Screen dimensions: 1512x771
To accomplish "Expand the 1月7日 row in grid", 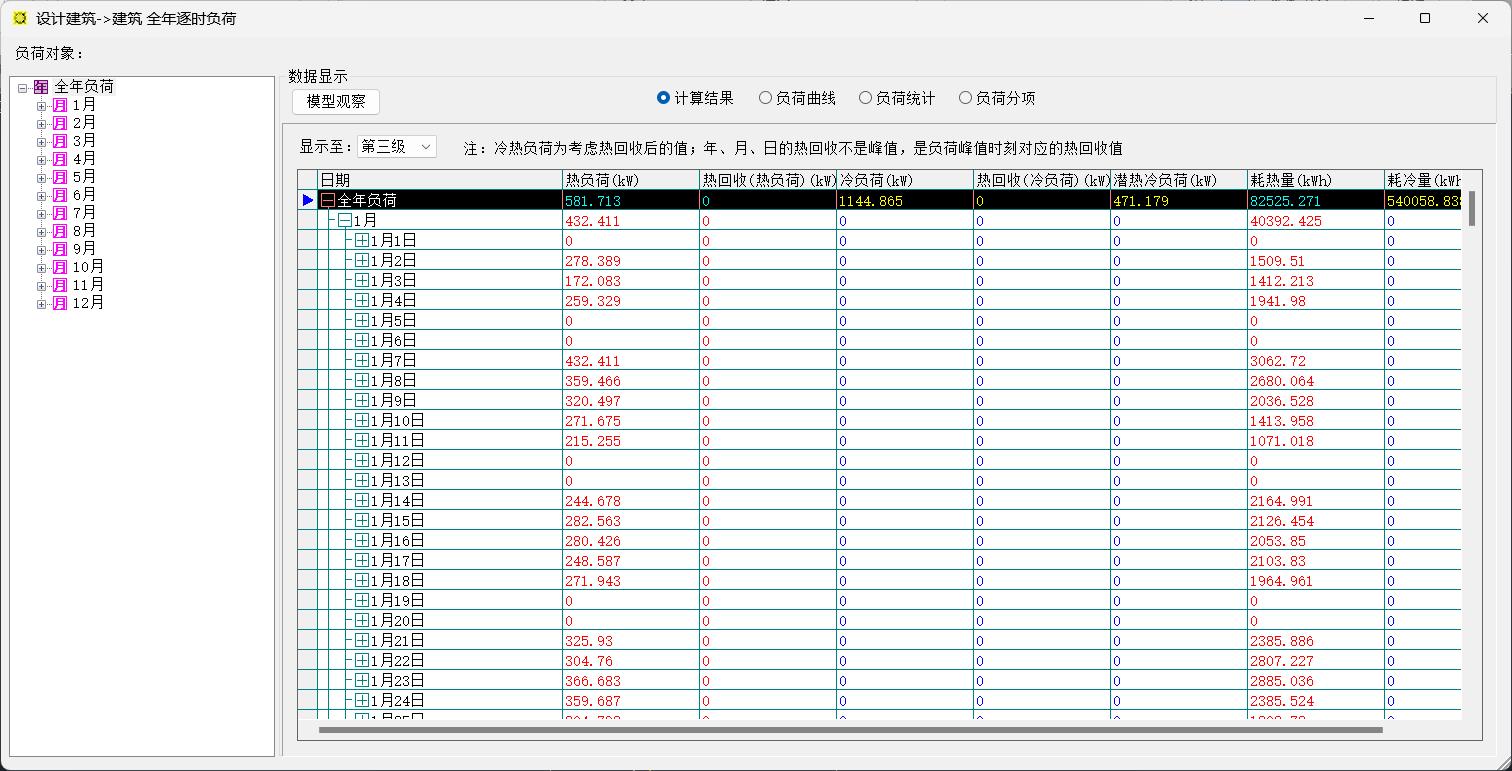I will (362, 360).
